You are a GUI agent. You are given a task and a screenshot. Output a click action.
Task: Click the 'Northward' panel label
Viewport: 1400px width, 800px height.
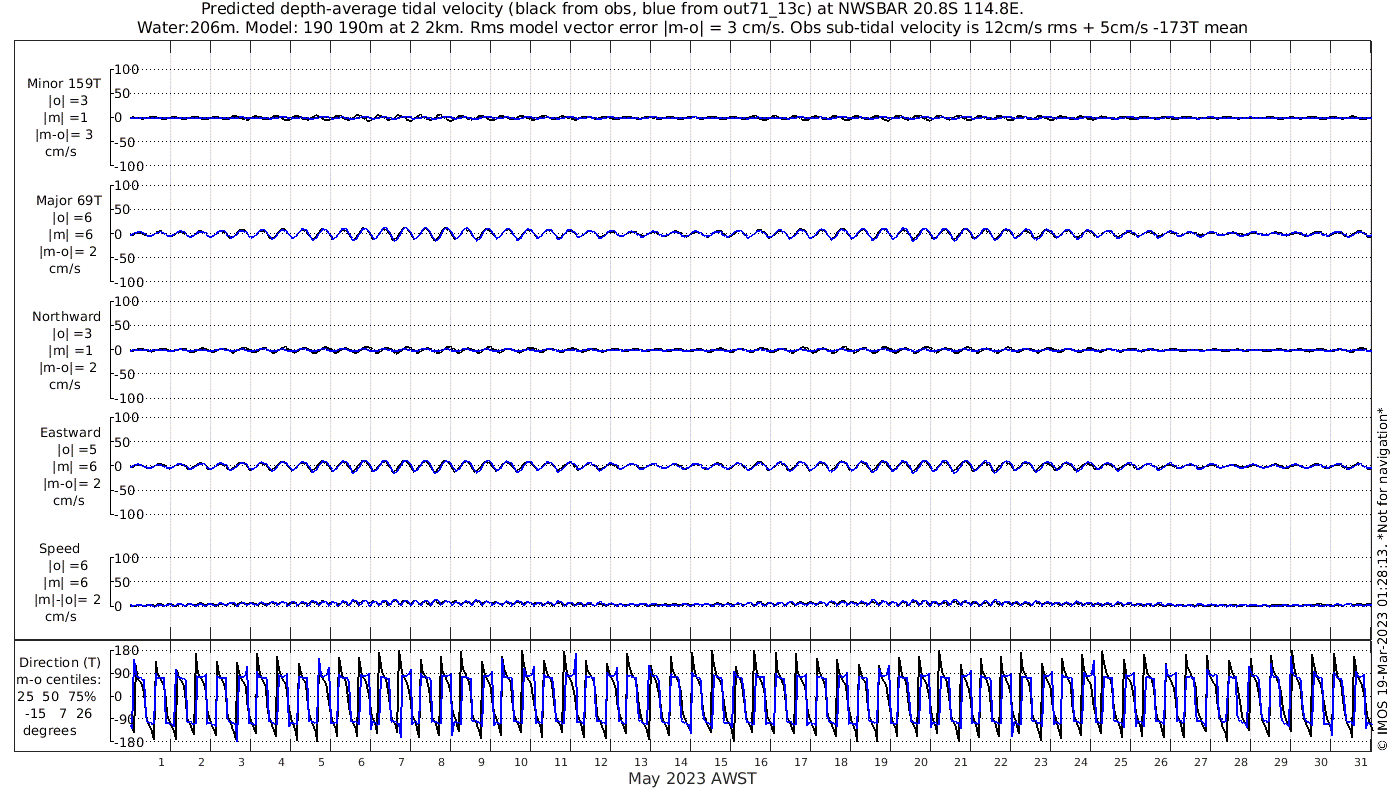pos(66,317)
